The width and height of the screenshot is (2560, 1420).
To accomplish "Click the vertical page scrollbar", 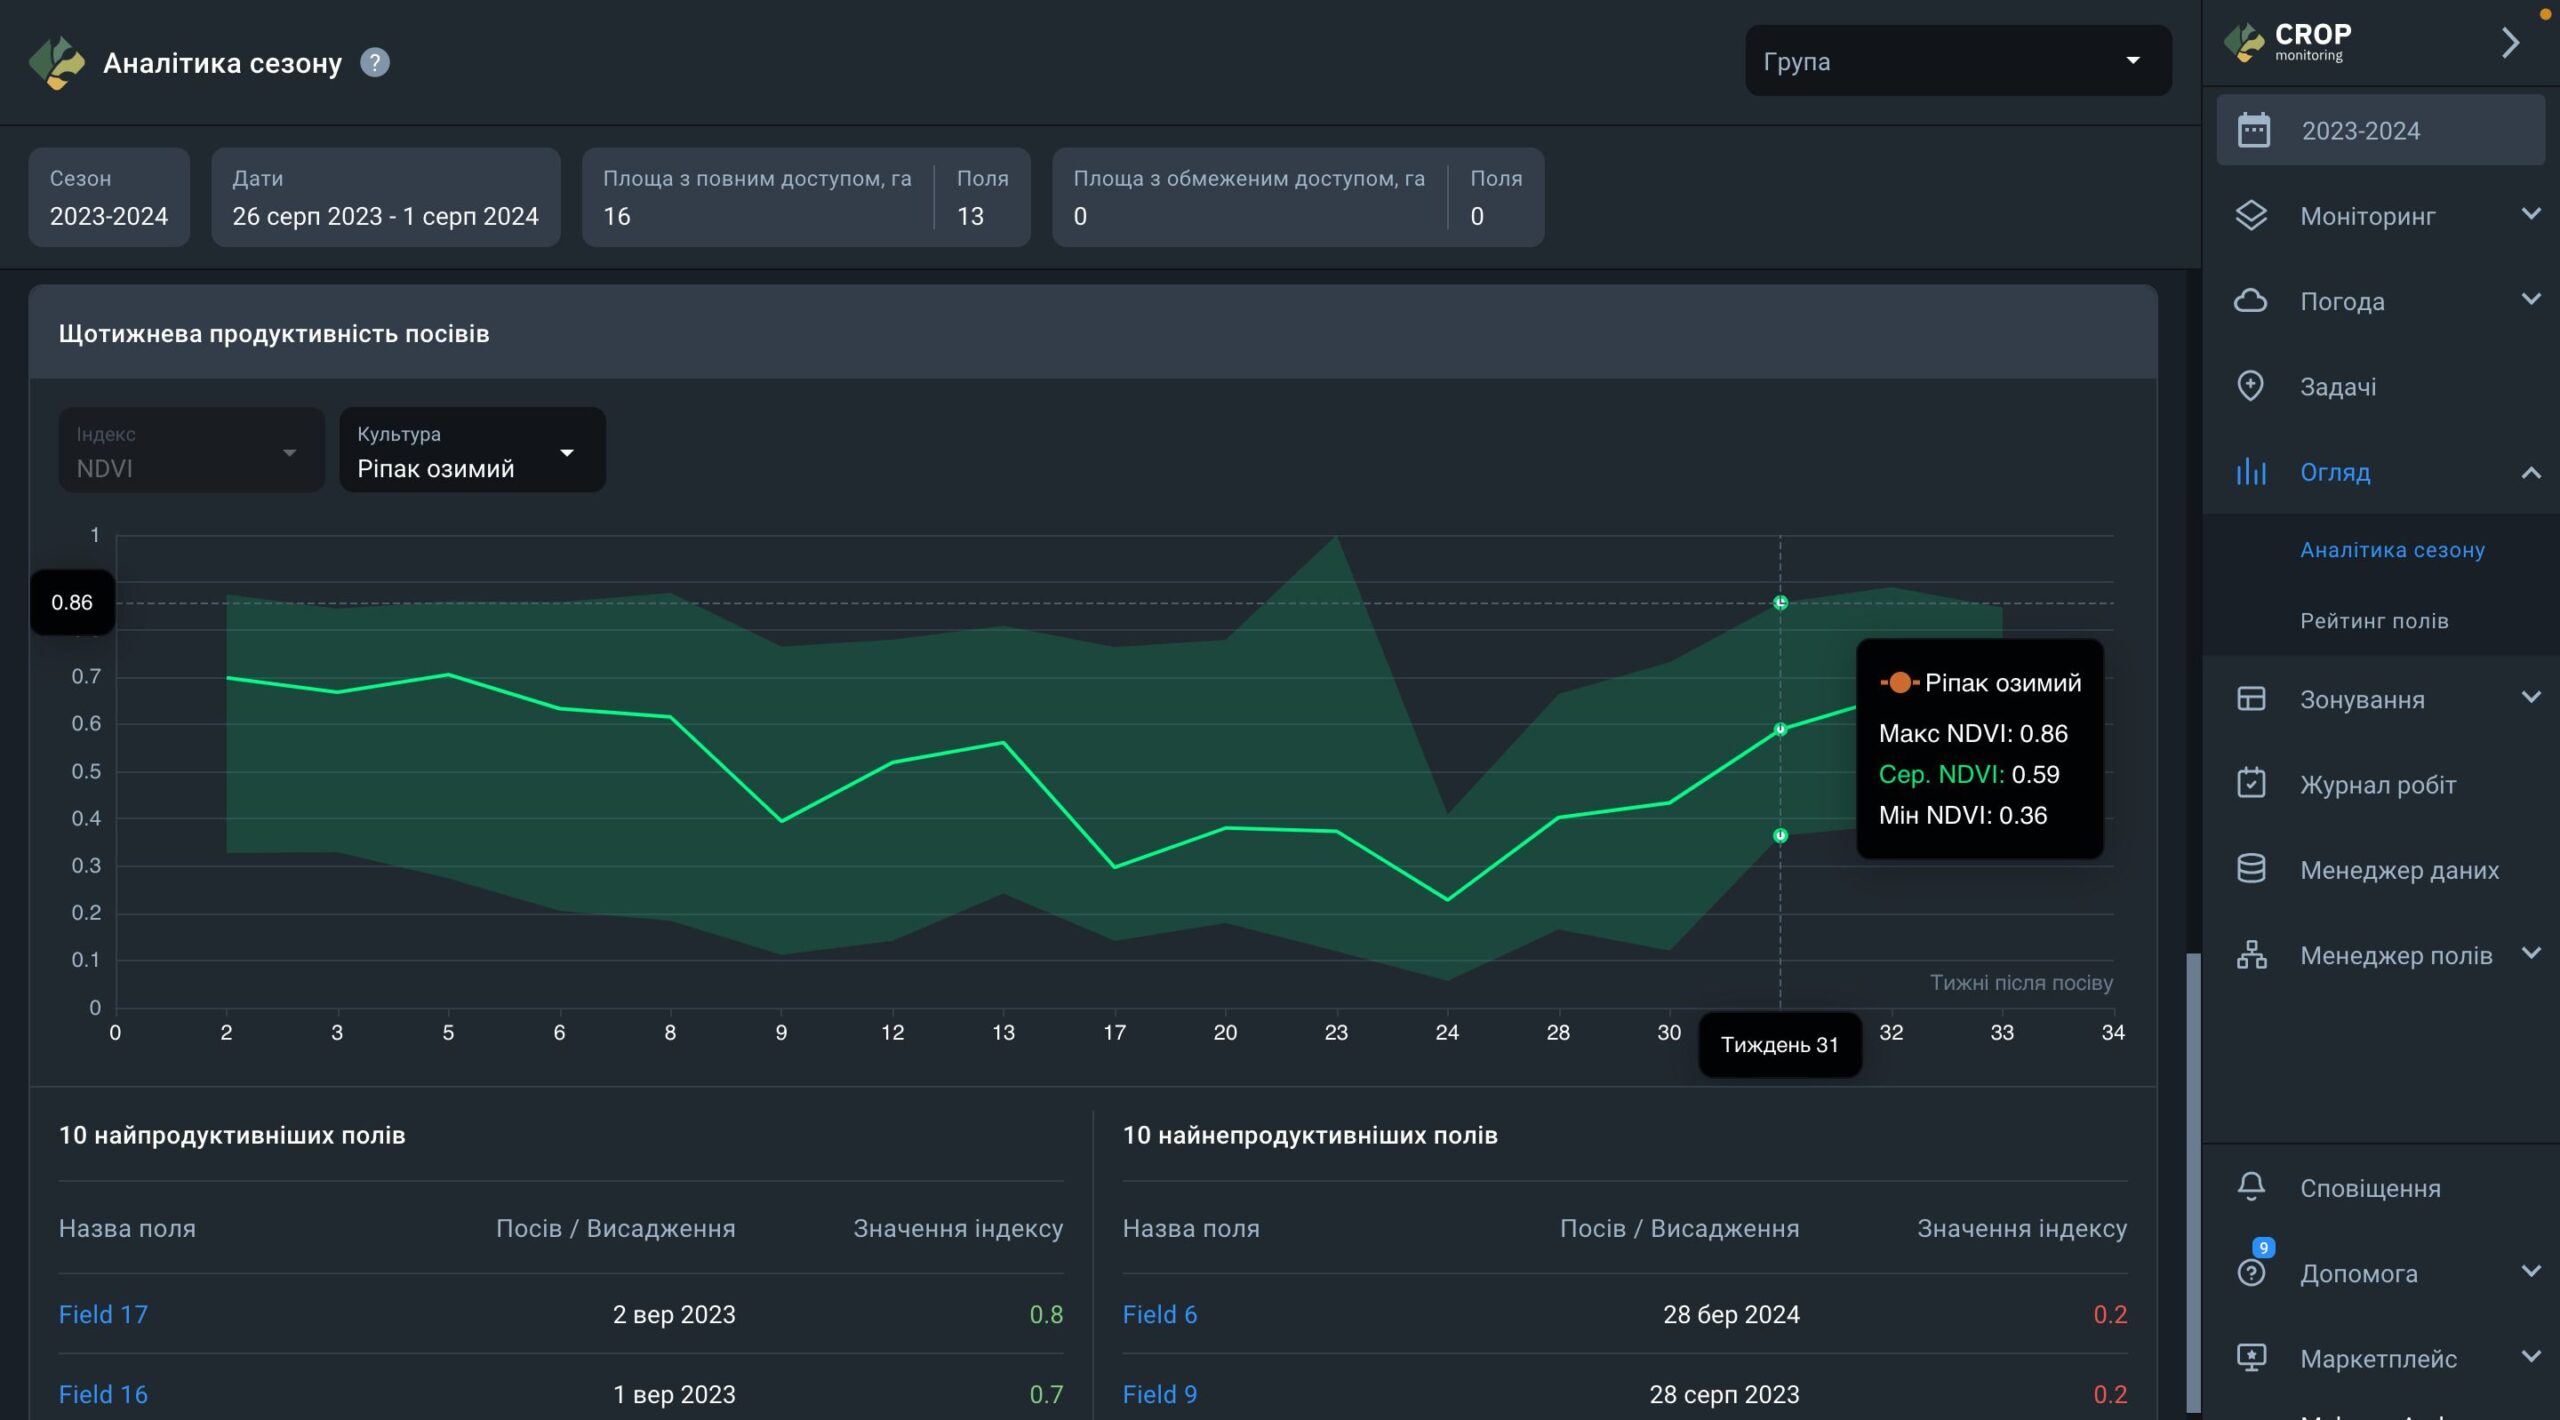I will pyautogui.click(x=2193, y=1180).
